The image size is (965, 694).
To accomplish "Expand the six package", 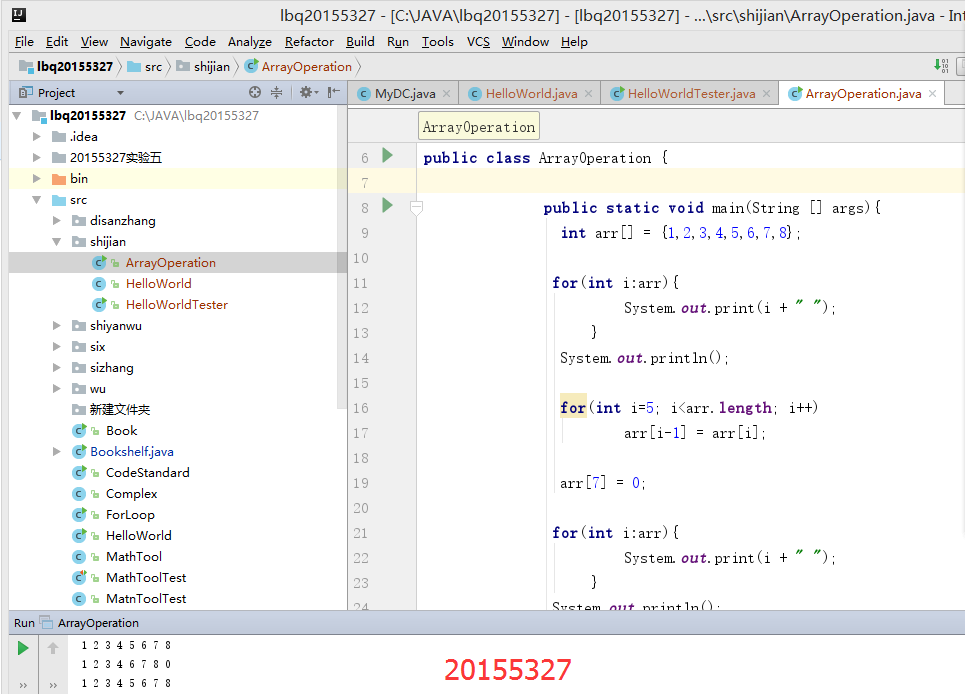I will coord(57,346).
